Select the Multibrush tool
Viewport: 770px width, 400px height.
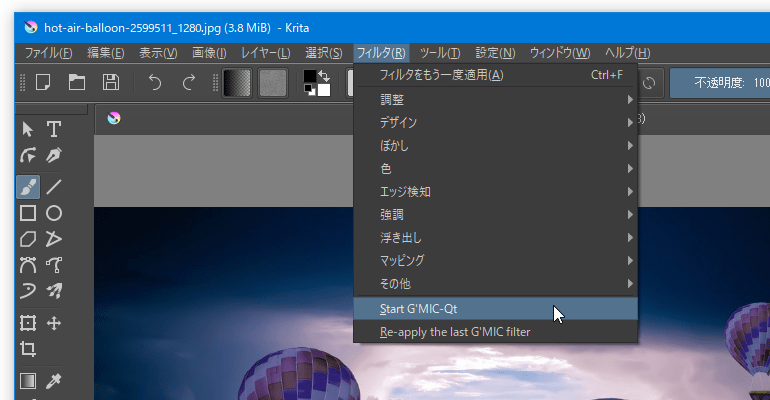(x=54, y=291)
